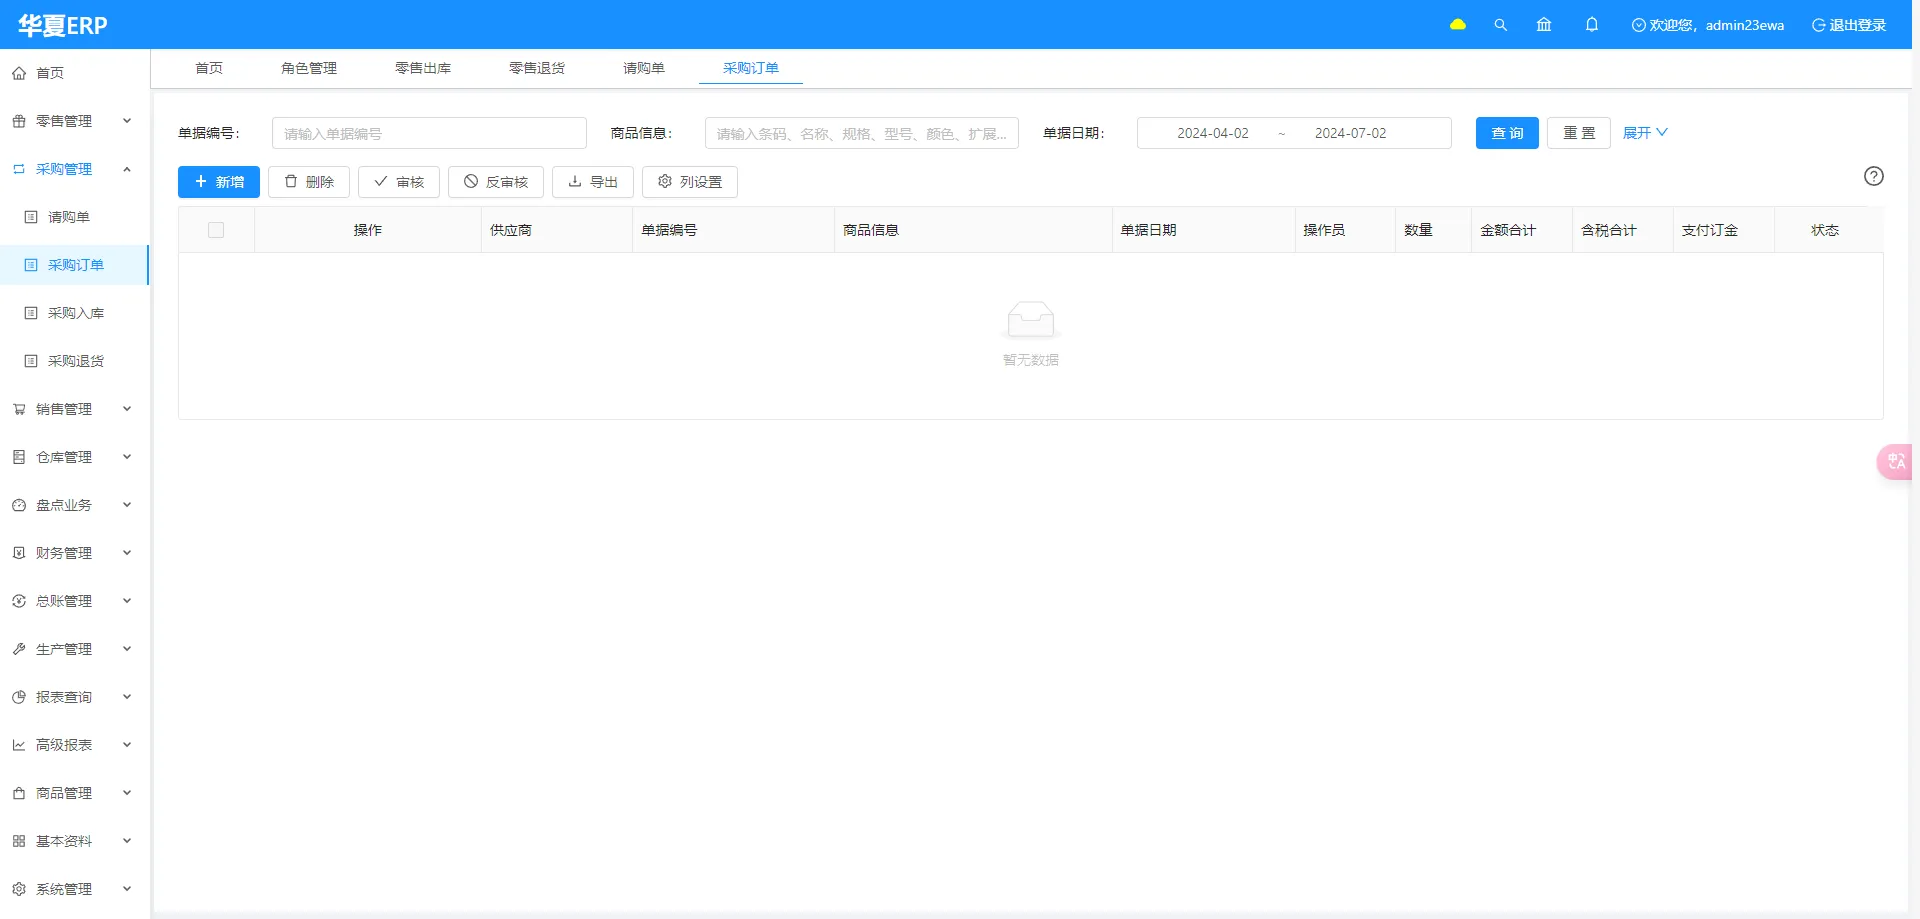Click the 生产管理 wrench icon
Screen dimensions: 1920x919
(x=19, y=649)
